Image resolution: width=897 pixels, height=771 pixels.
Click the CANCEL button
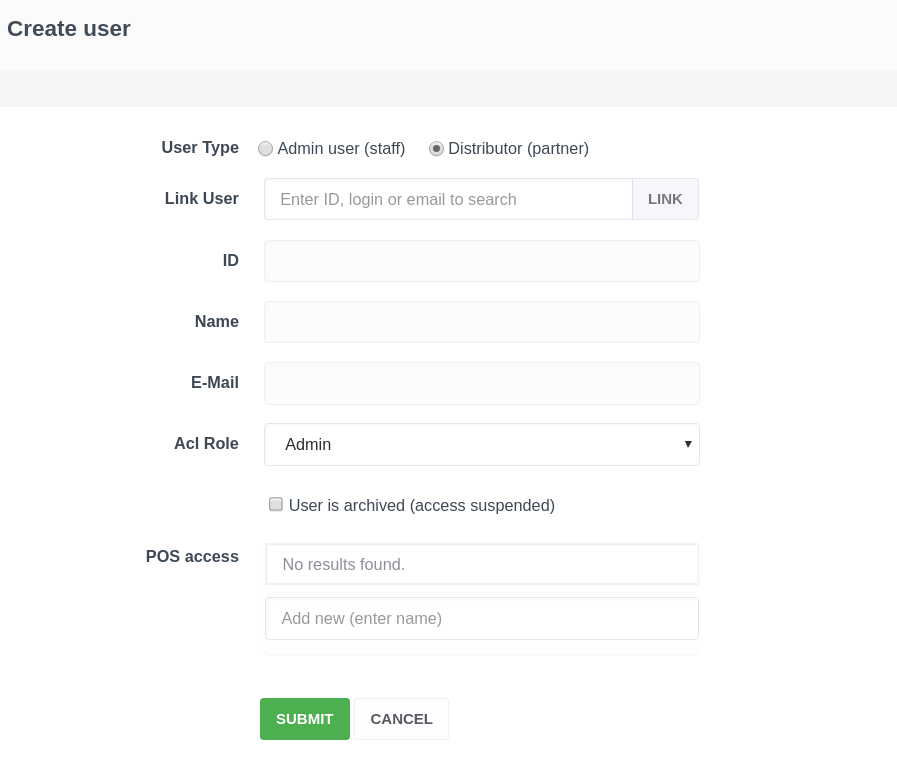click(x=401, y=719)
